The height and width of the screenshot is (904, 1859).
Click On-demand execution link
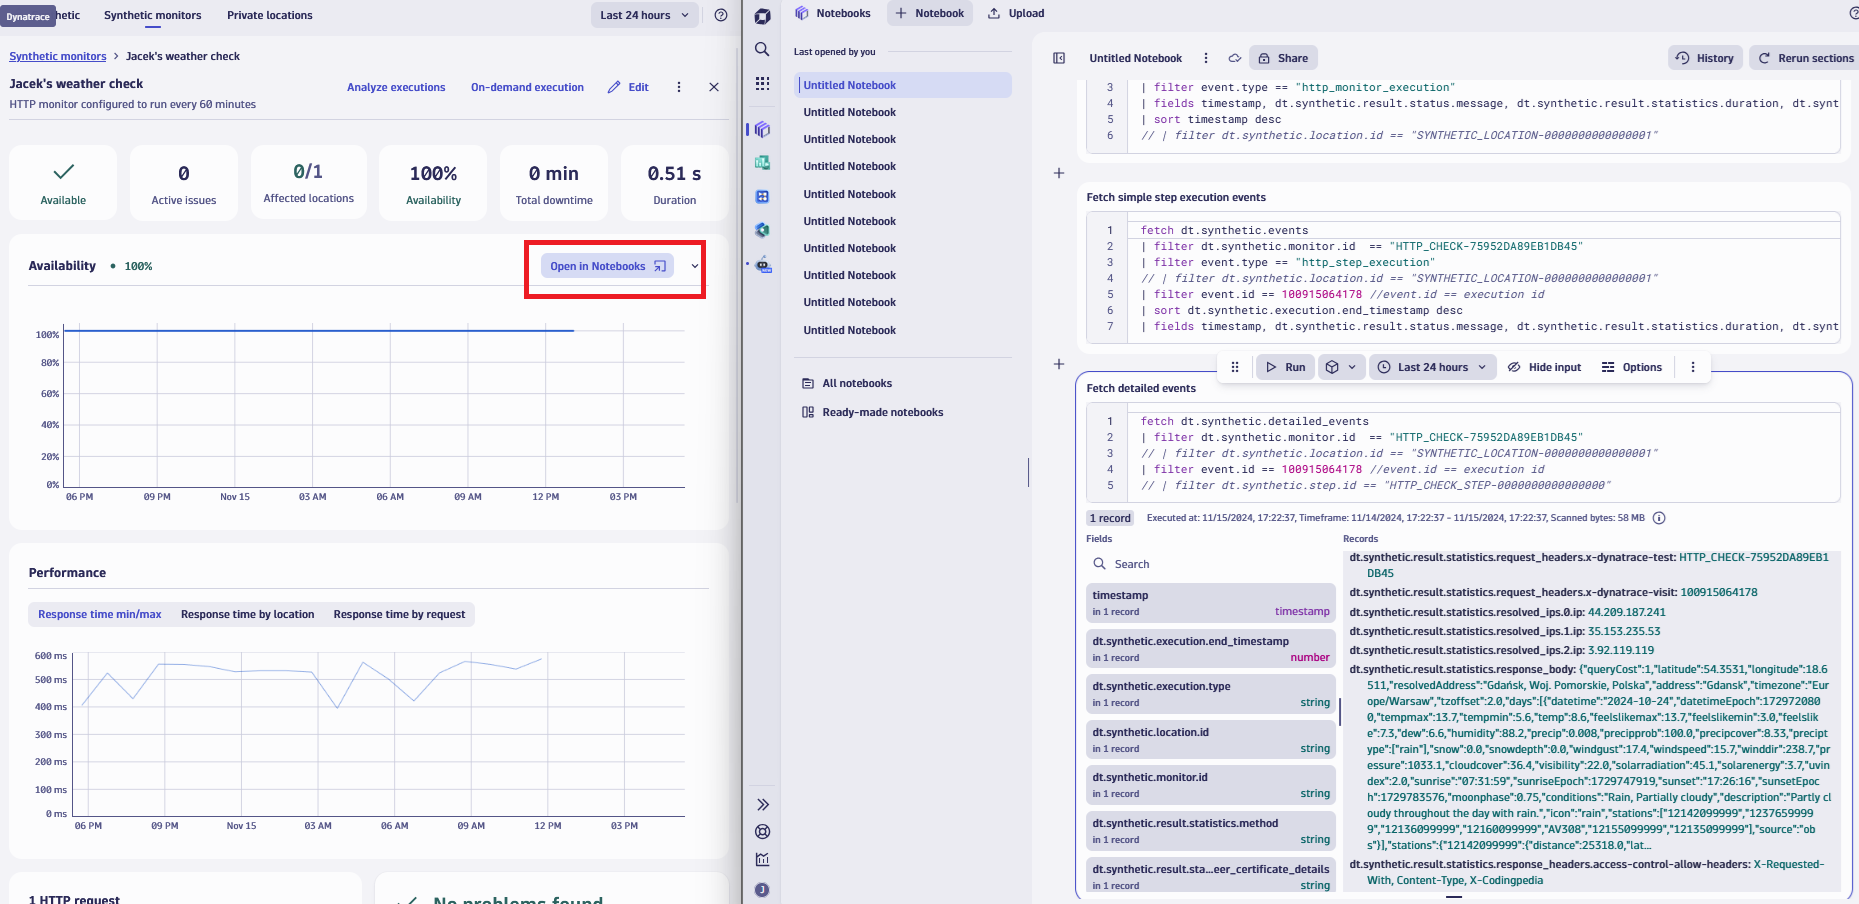527,87
